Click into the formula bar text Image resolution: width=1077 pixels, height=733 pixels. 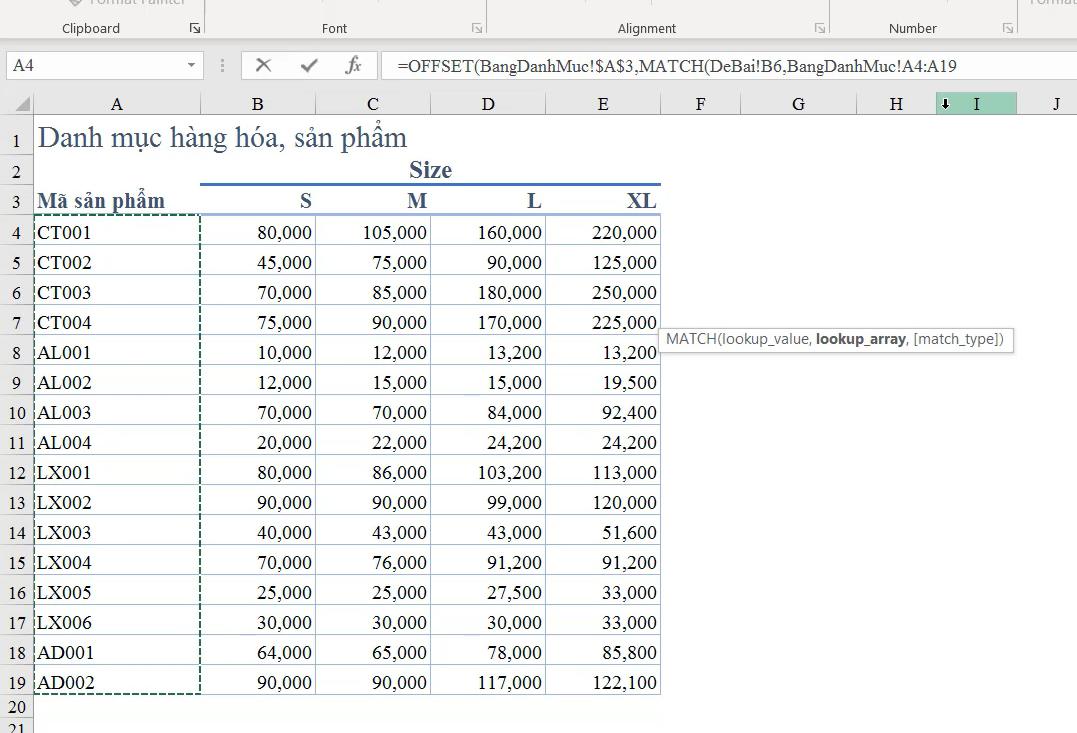[x=700, y=66]
